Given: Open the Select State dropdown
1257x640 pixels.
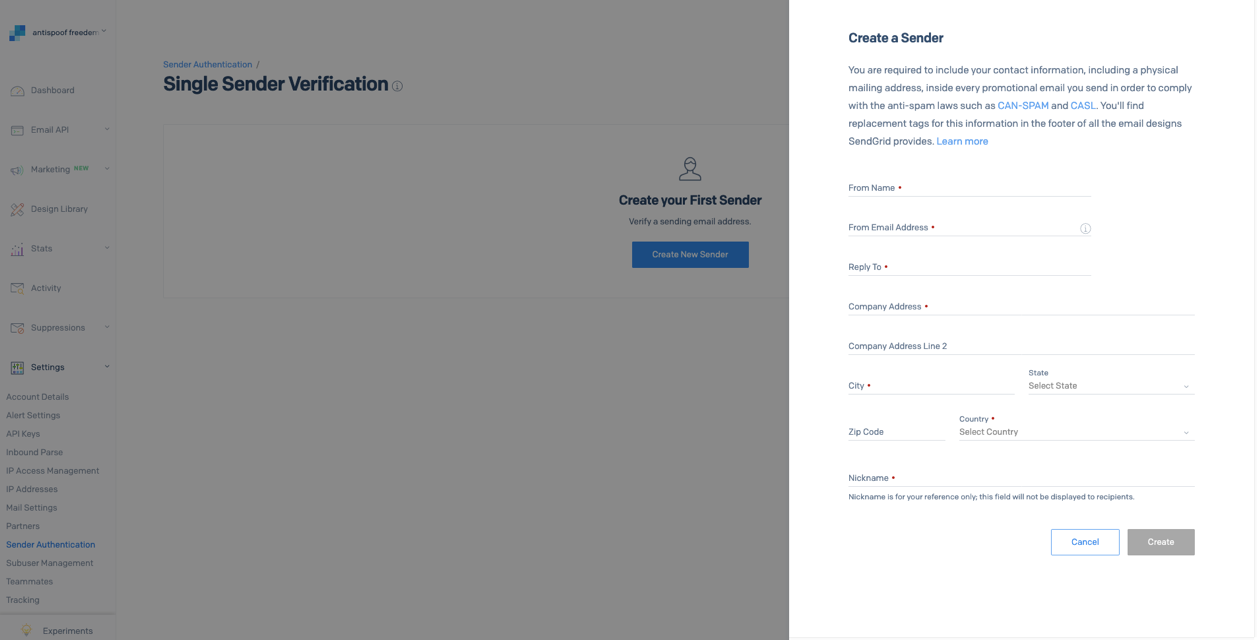Looking at the screenshot, I should pyautogui.click(x=1110, y=386).
